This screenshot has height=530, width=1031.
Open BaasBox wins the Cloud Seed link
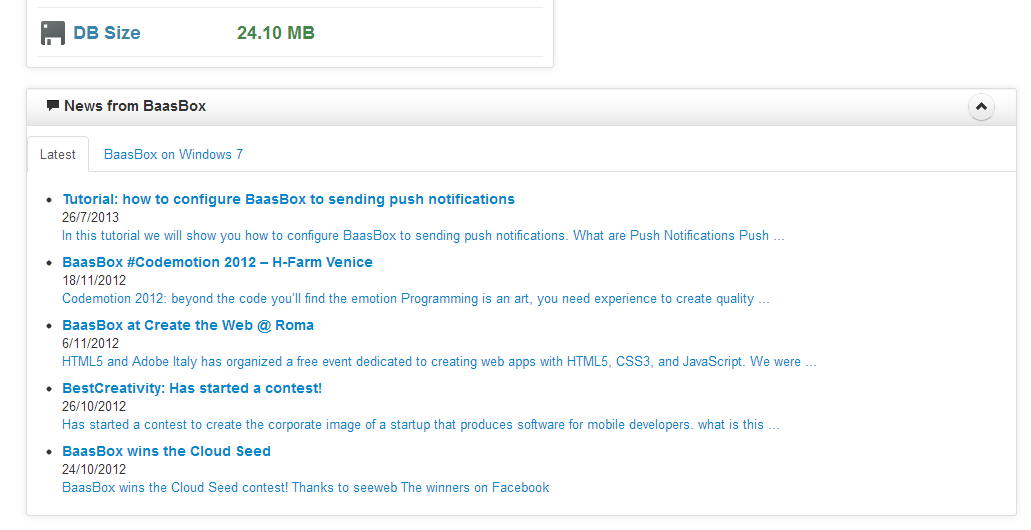pos(166,452)
